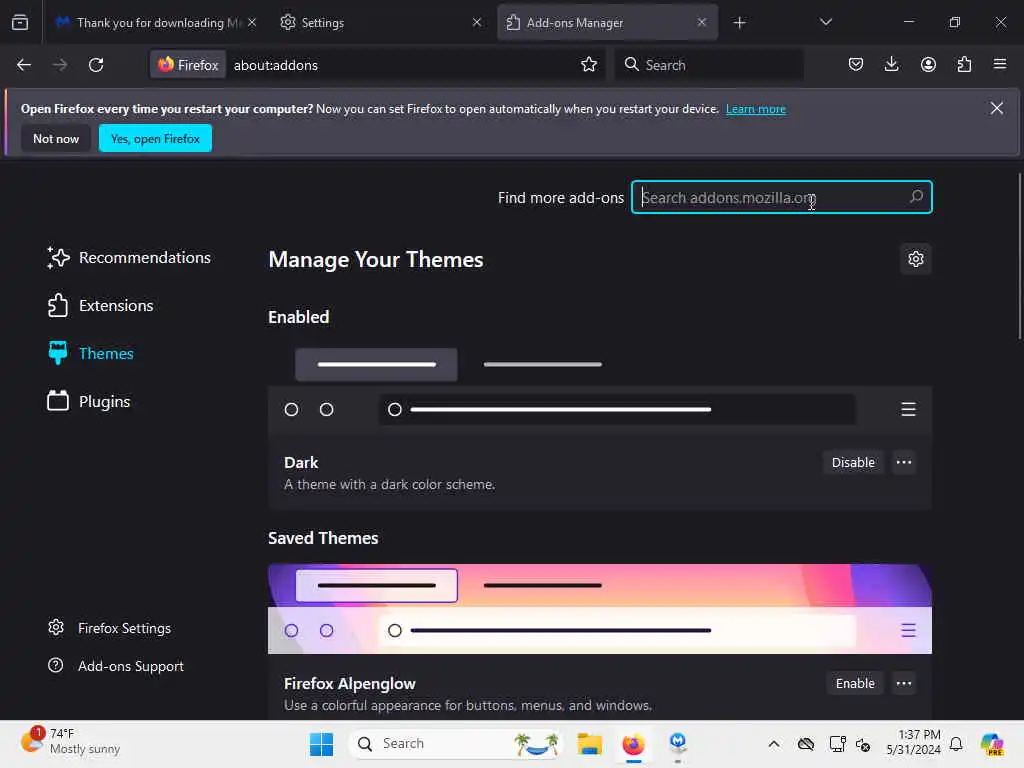Click the muted volume tray icon

(863, 744)
